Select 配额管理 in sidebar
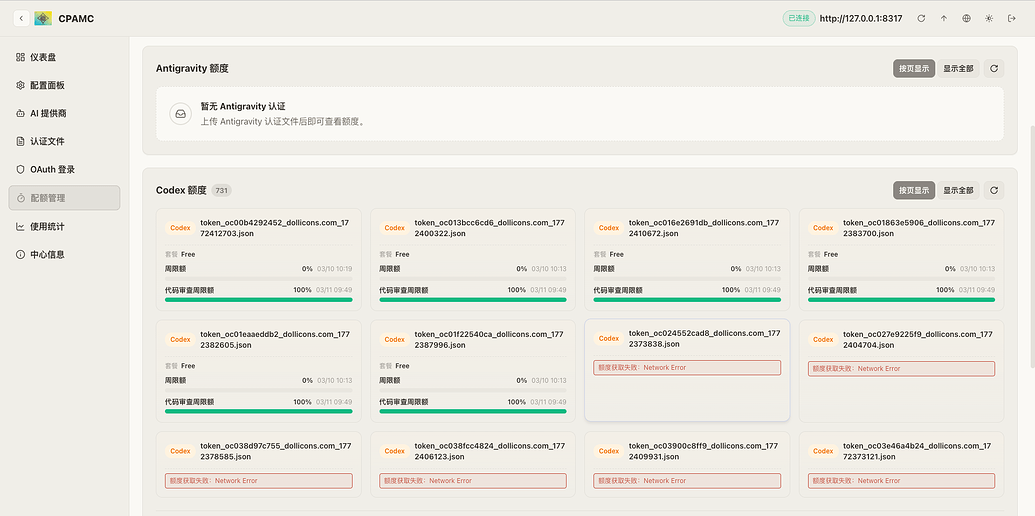 (64, 198)
